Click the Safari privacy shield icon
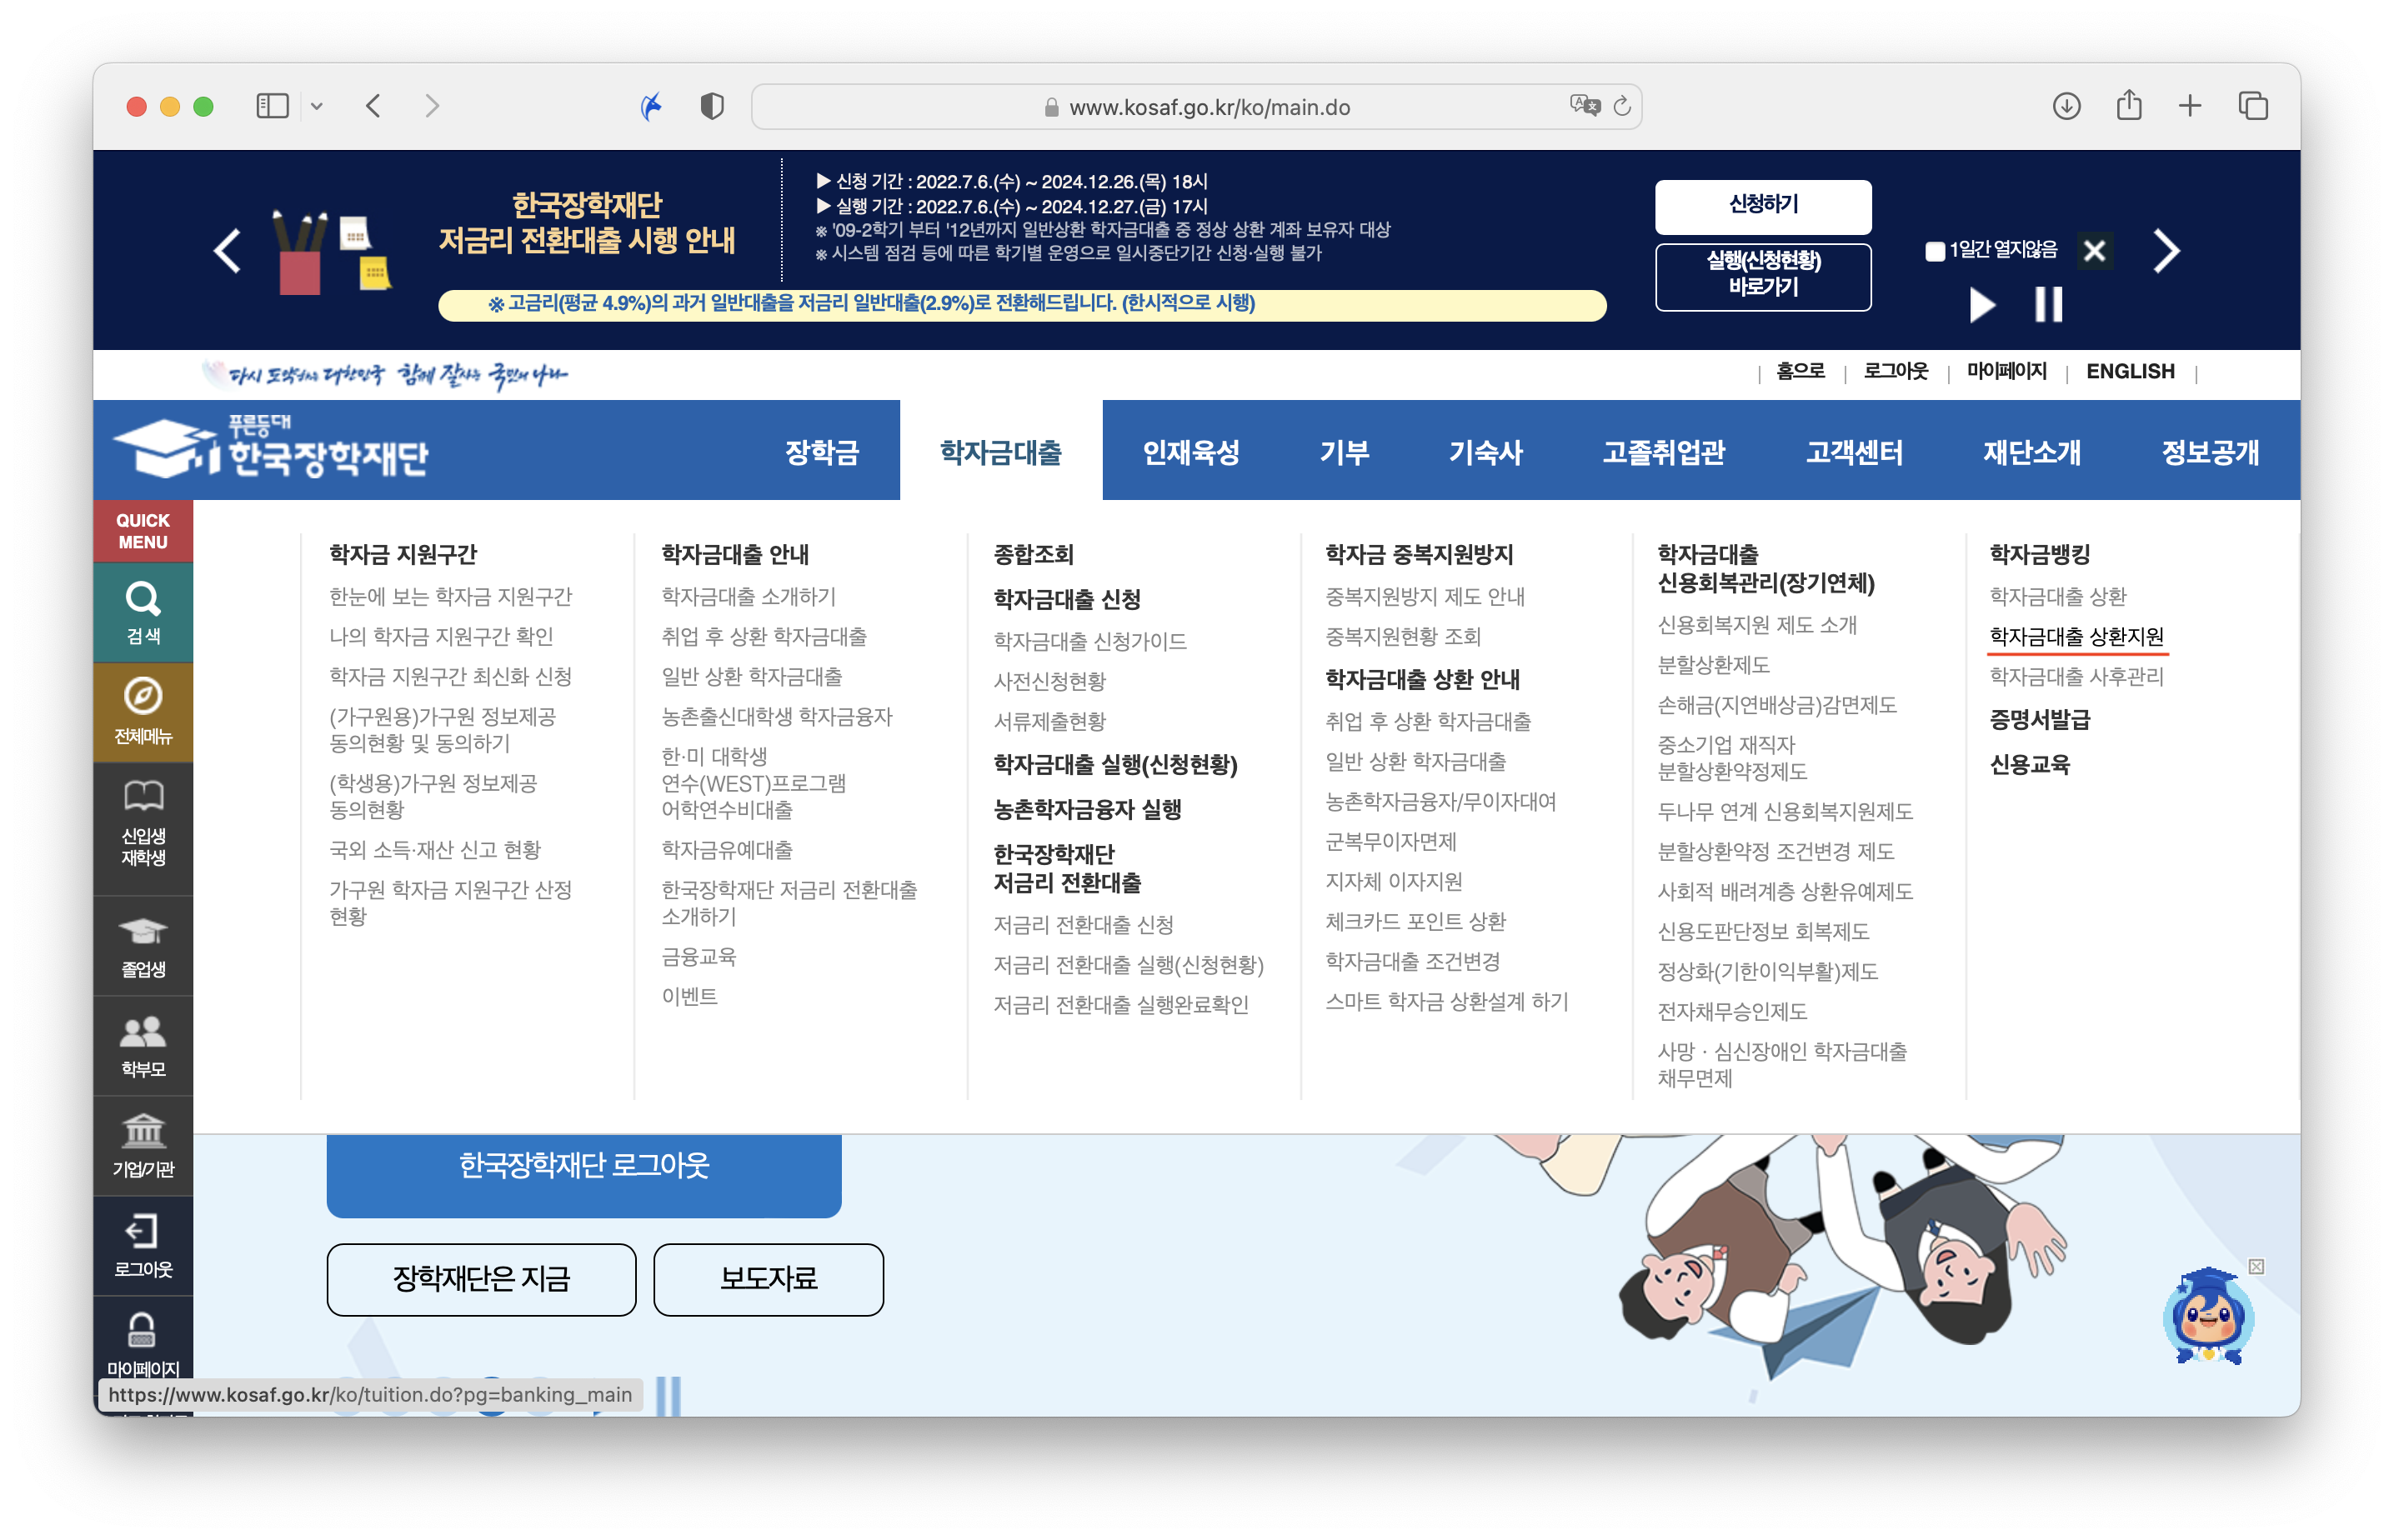2394x1540 pixels. point(712,106)
